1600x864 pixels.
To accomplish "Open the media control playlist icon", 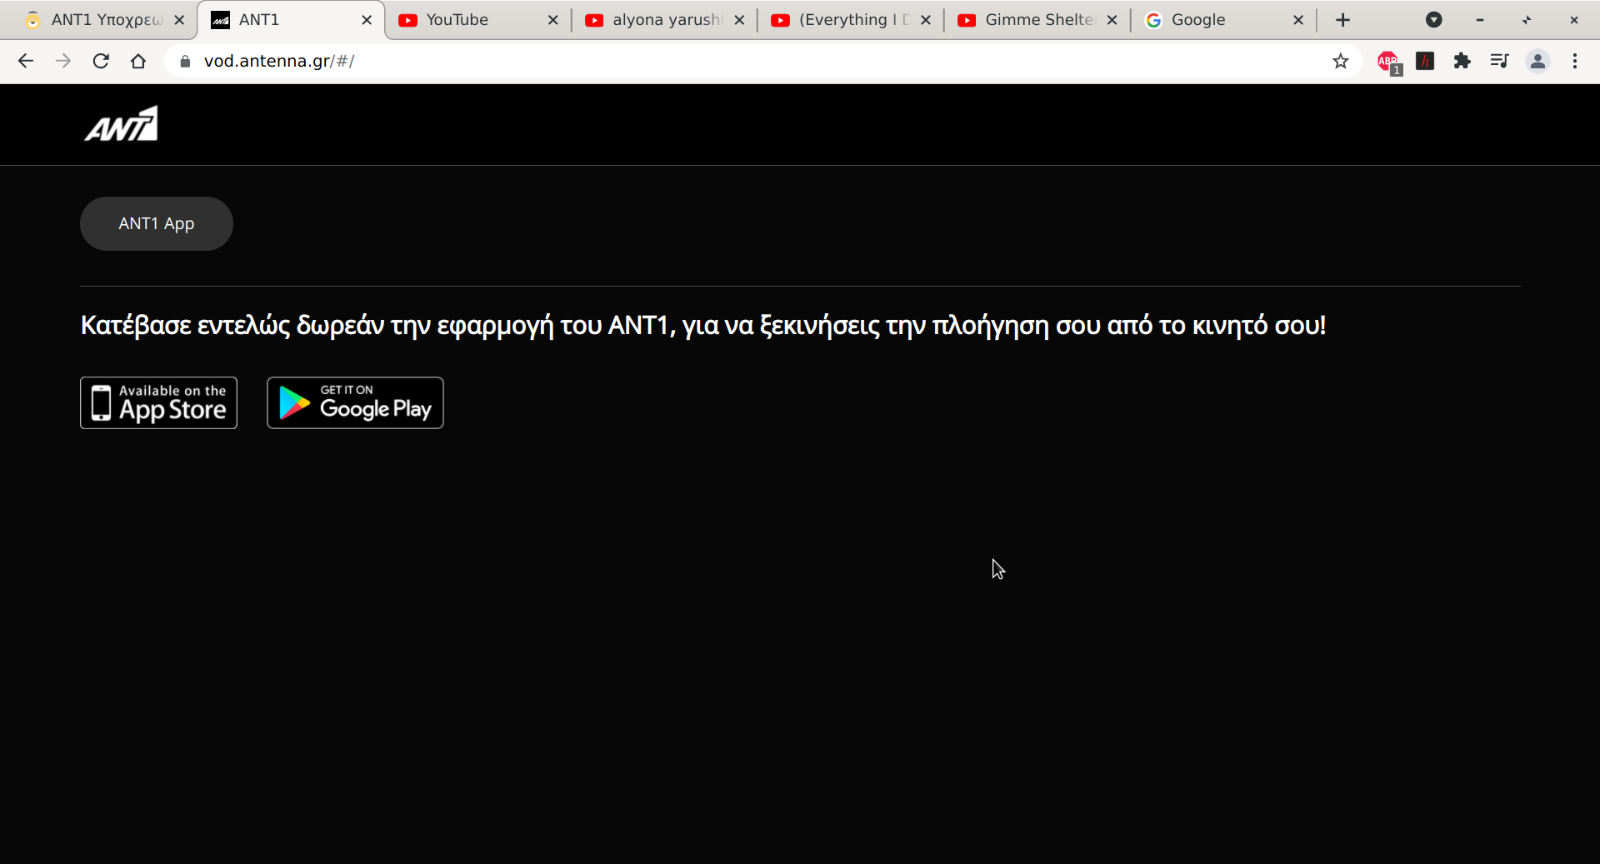I will (x=1499, y=61).
